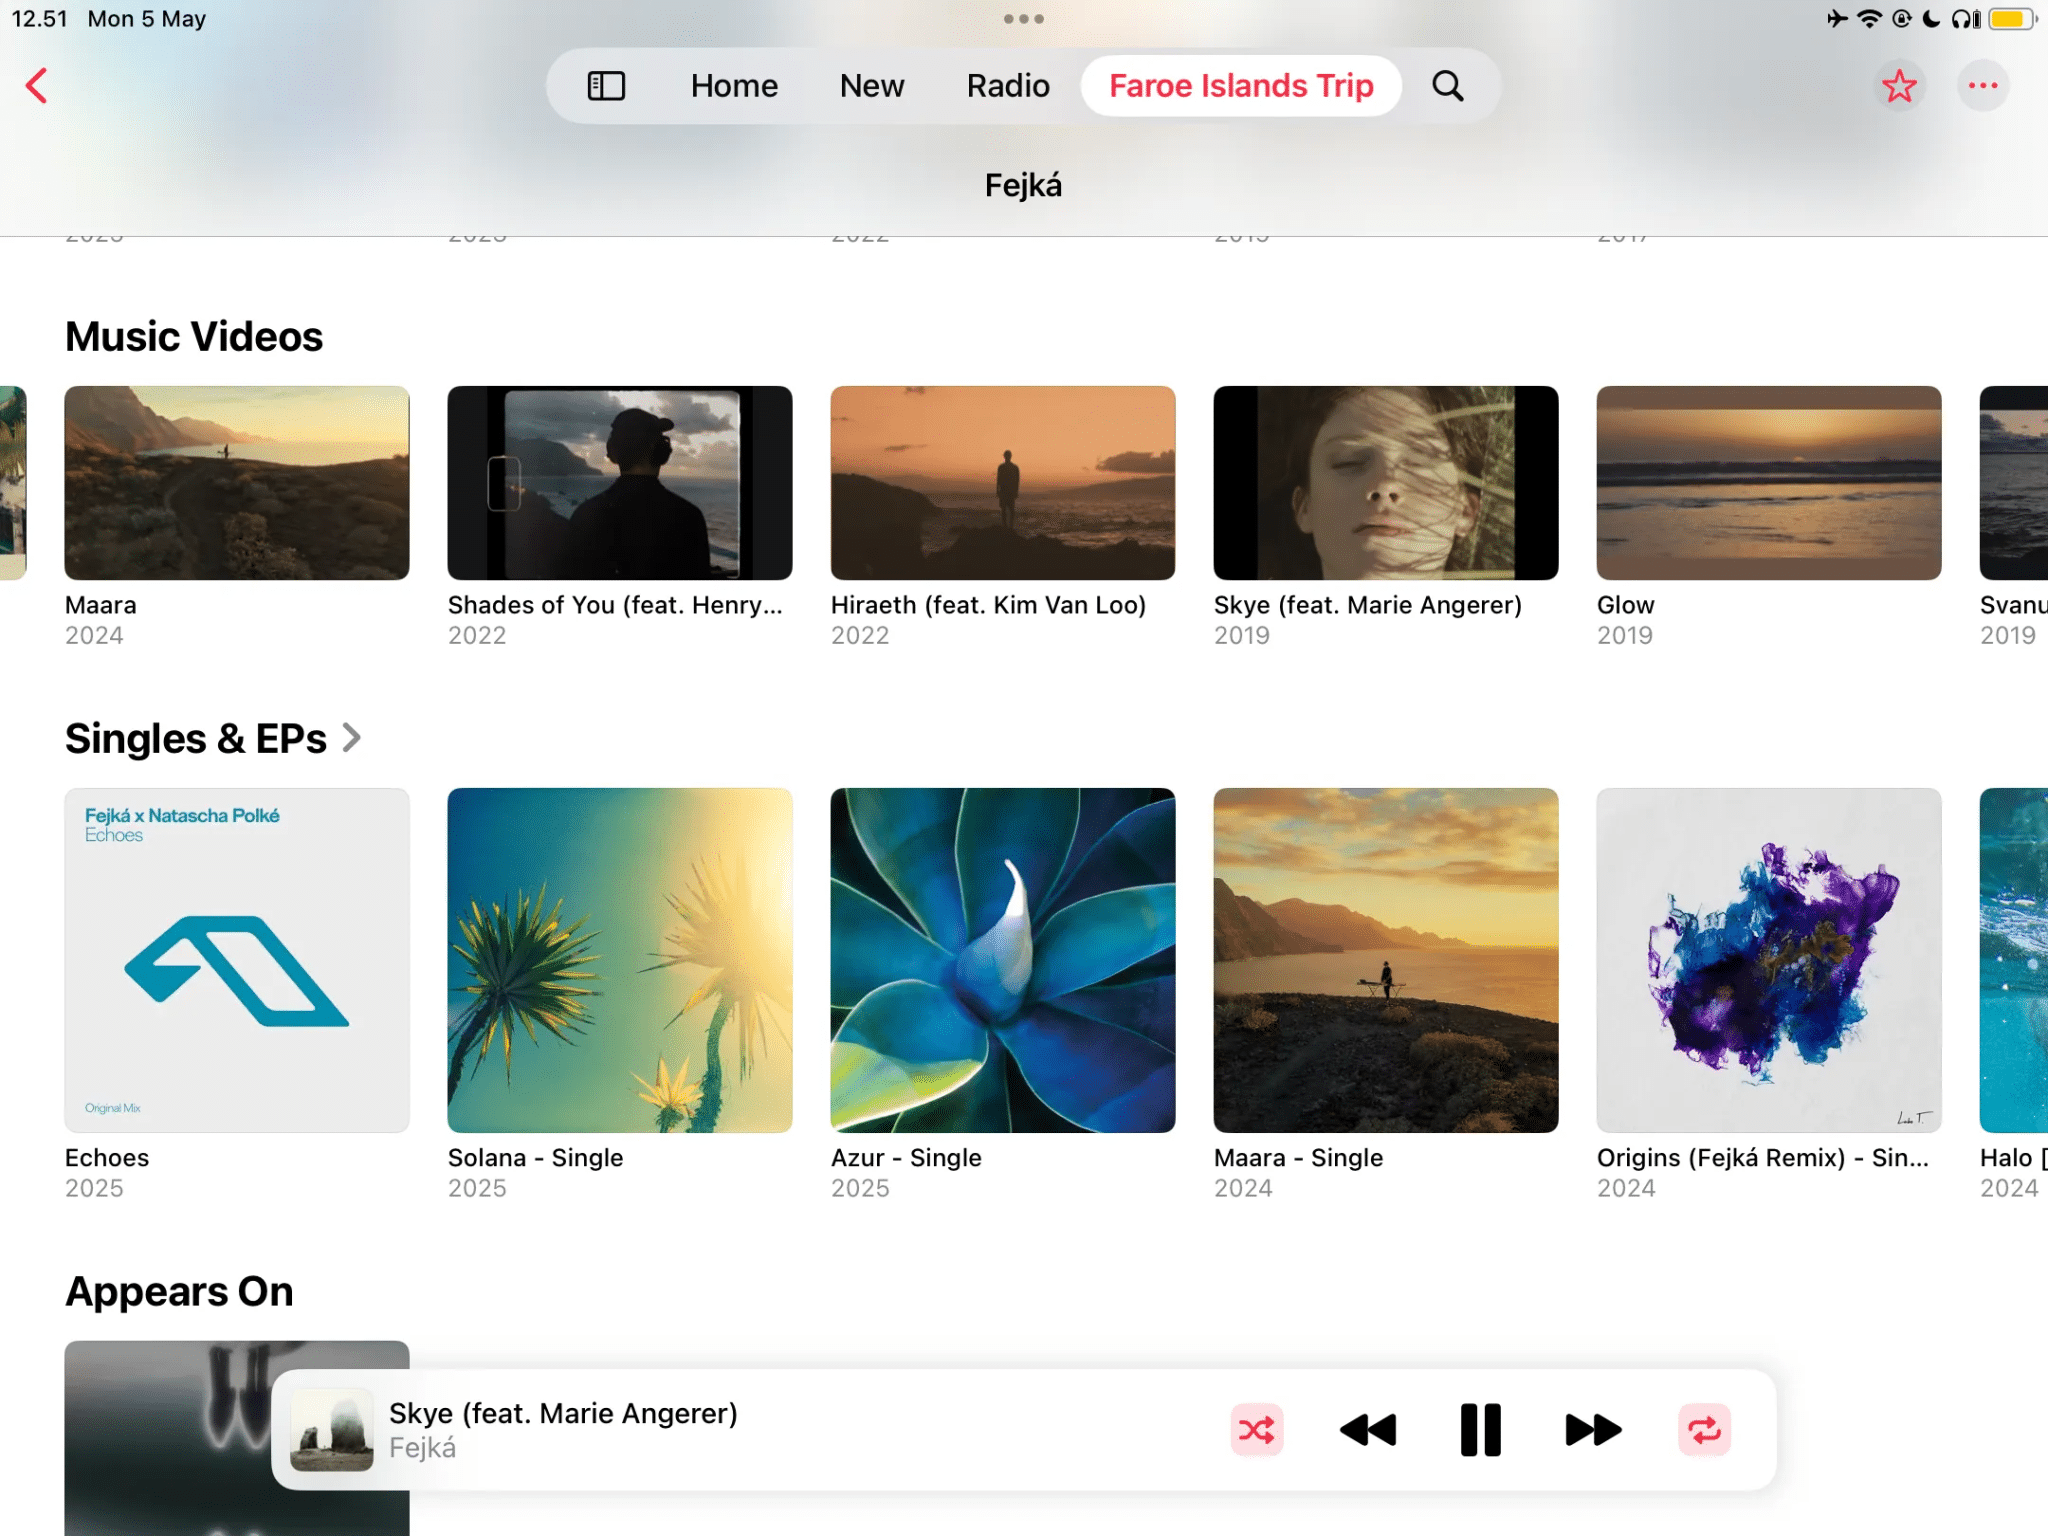Open the search function
The height and width of the screenshot is (1536, 2048).
tap(1447, 86)
